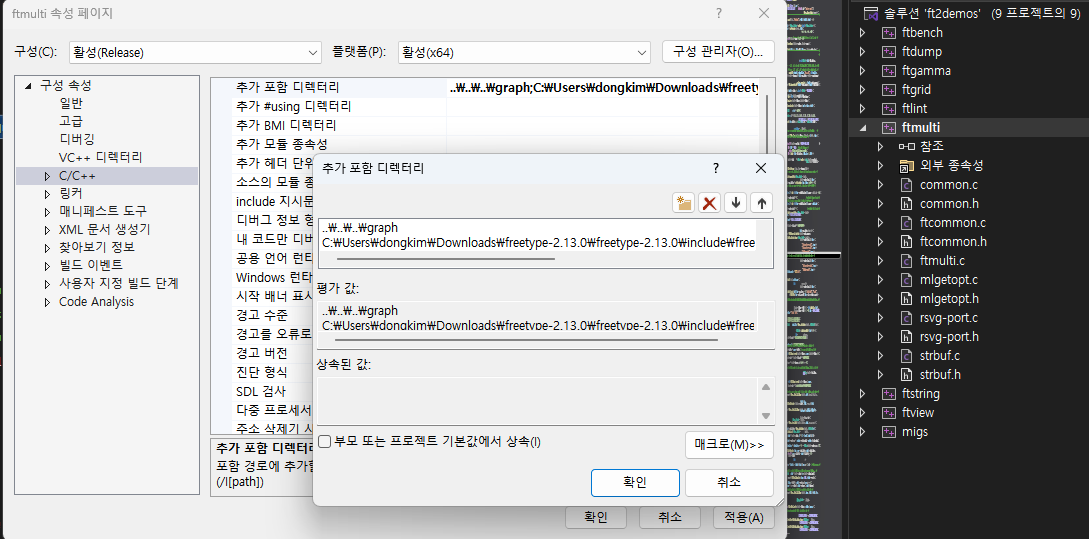
Task: Click the ftgamma project icon
Action: click(889, 71)
